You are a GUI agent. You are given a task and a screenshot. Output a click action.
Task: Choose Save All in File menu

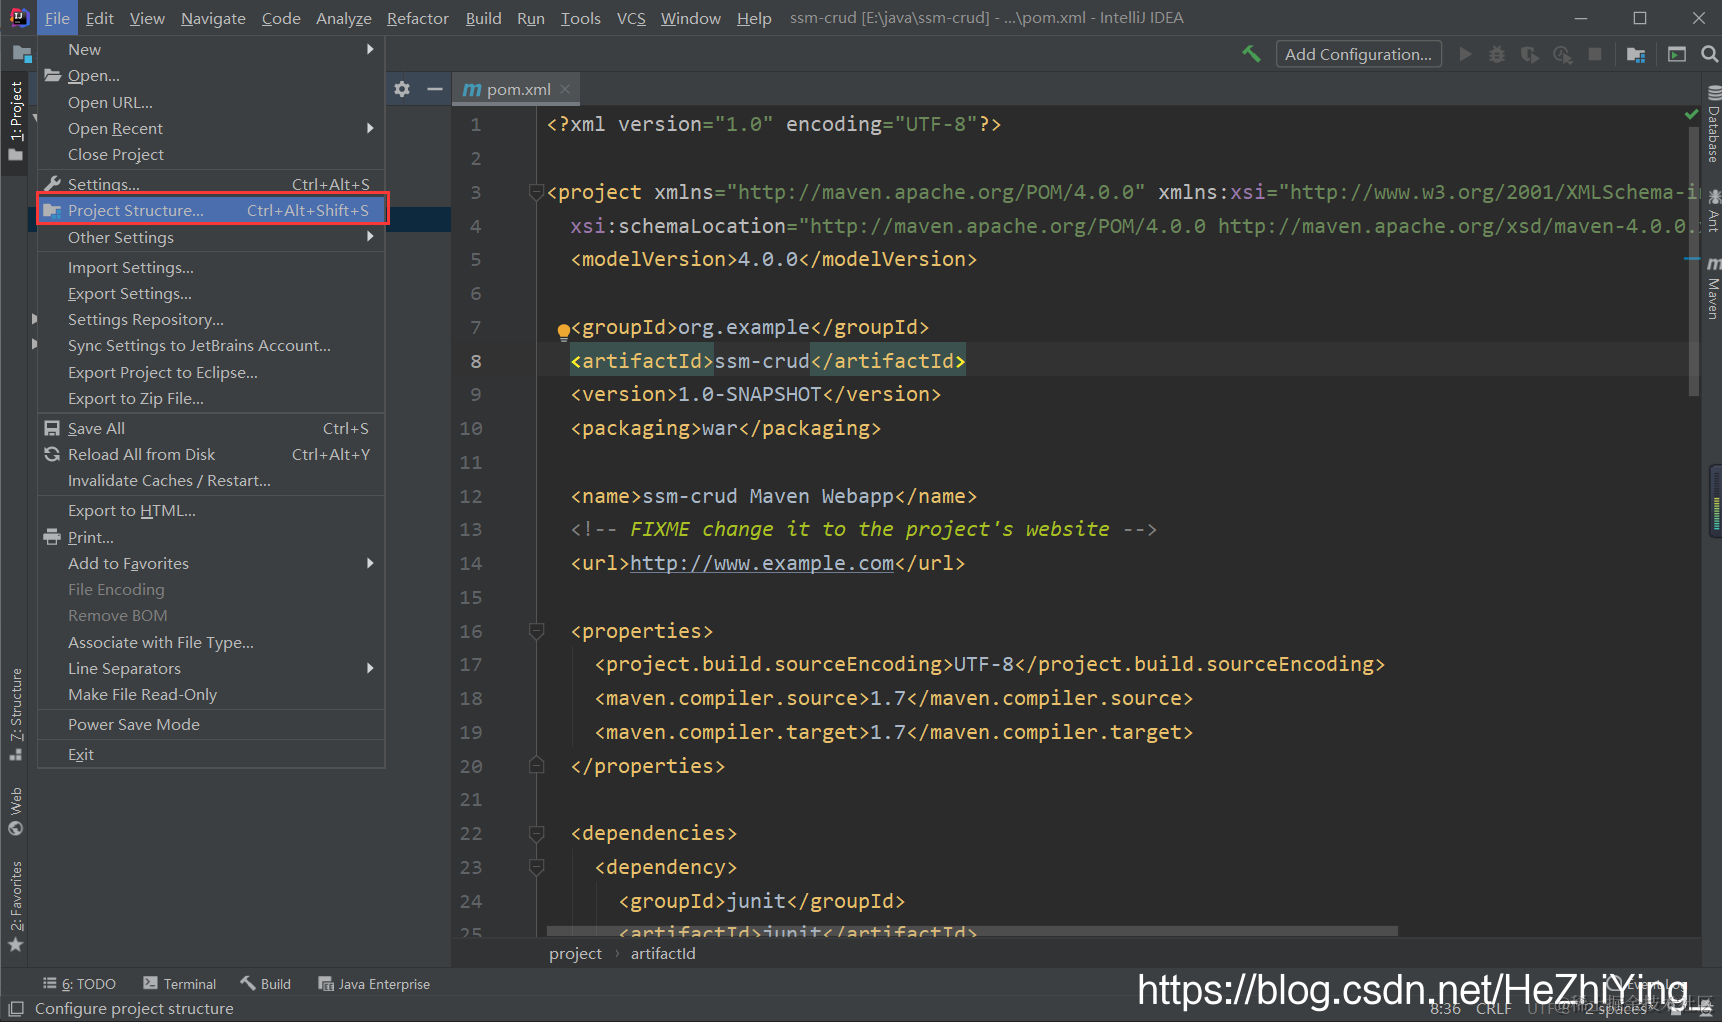211,428
